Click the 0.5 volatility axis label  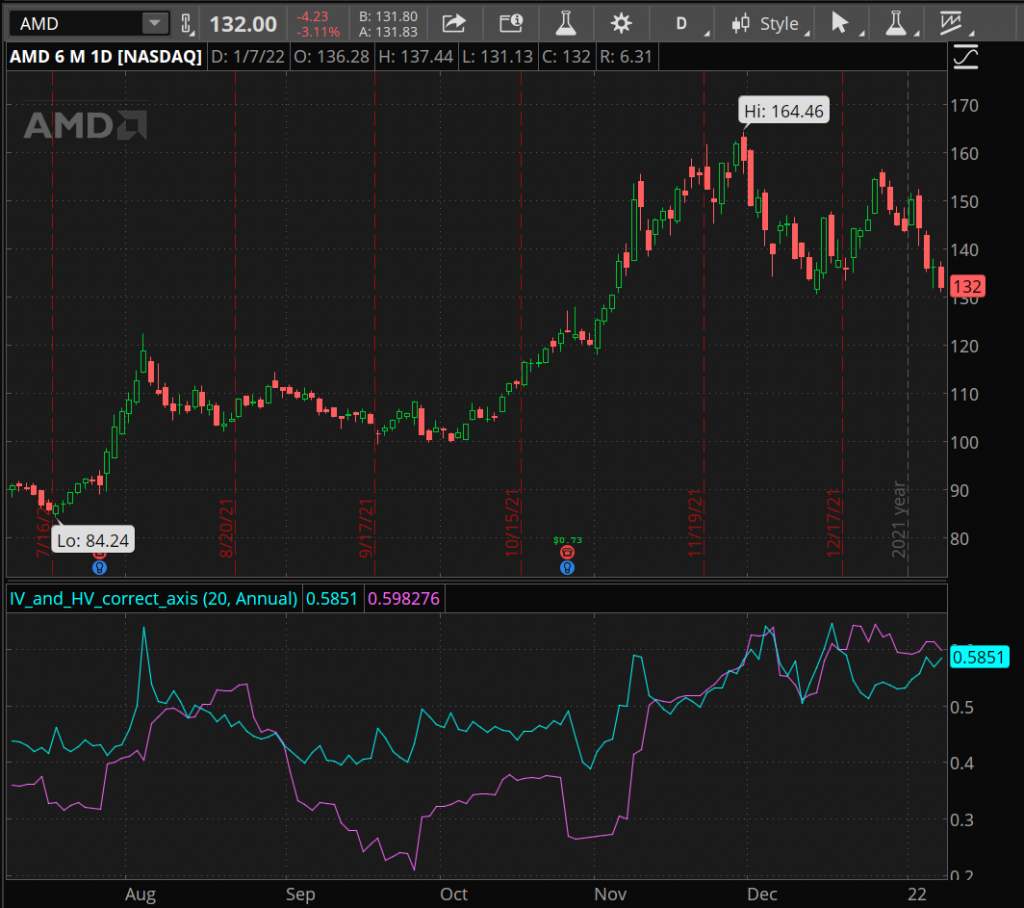pyautogui.click(x=962, y=707)
